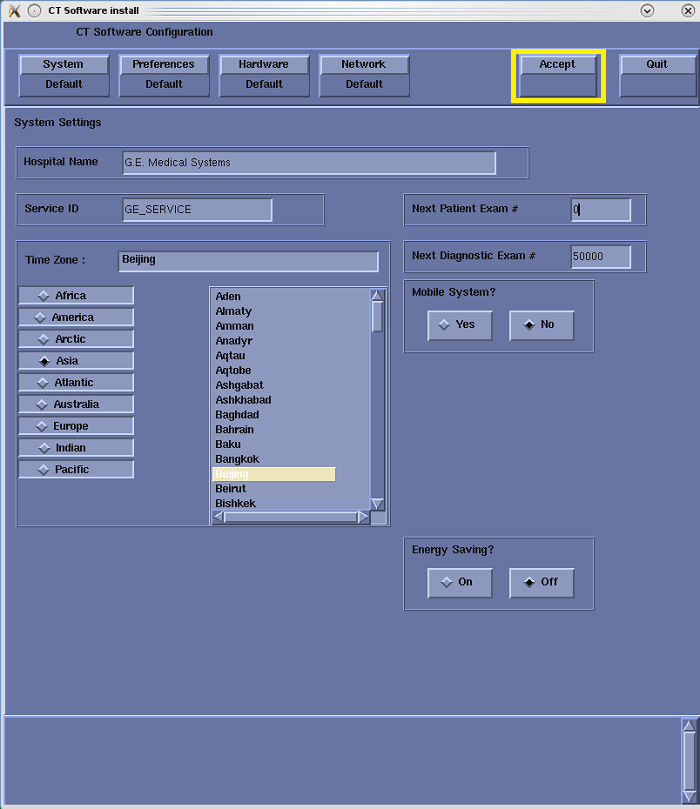The image size is (700, 809).
Task: Choose the Europe time zone region
Action: pyautogui.click(x=75, y=426)
